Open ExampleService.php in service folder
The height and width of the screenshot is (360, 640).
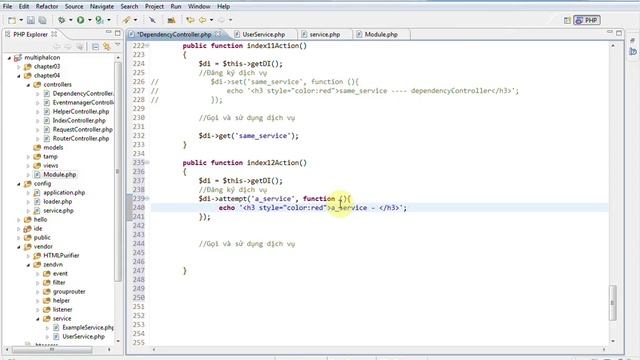pyautogui.click(x=87, y=327)
